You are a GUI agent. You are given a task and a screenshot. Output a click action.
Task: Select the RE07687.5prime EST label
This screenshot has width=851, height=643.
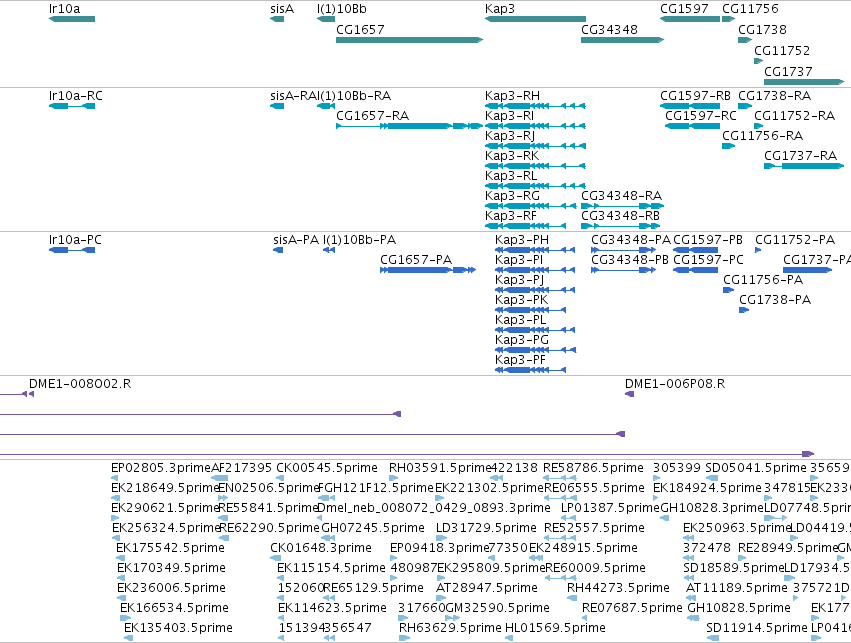point(632,608)
